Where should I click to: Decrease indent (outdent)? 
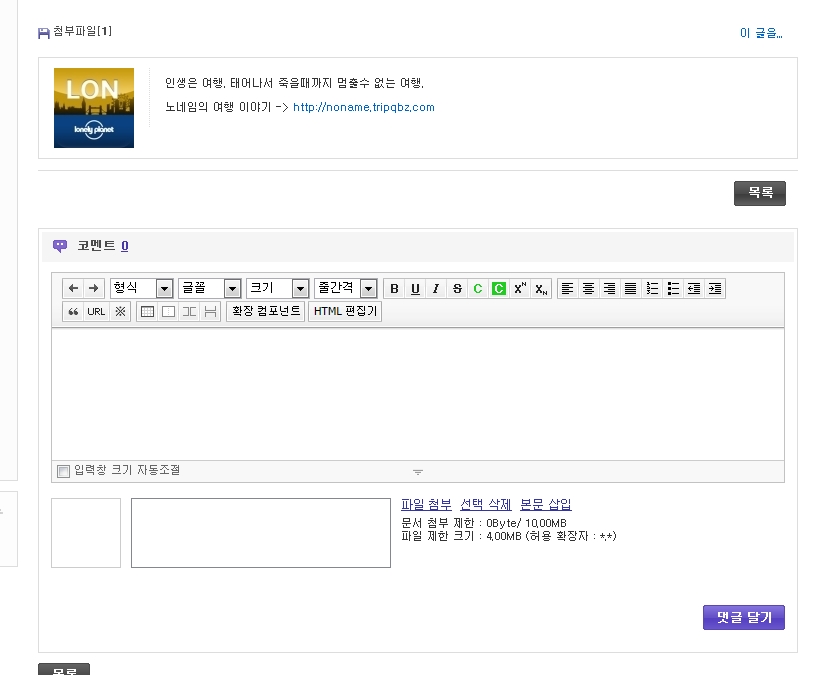(694, 289)
